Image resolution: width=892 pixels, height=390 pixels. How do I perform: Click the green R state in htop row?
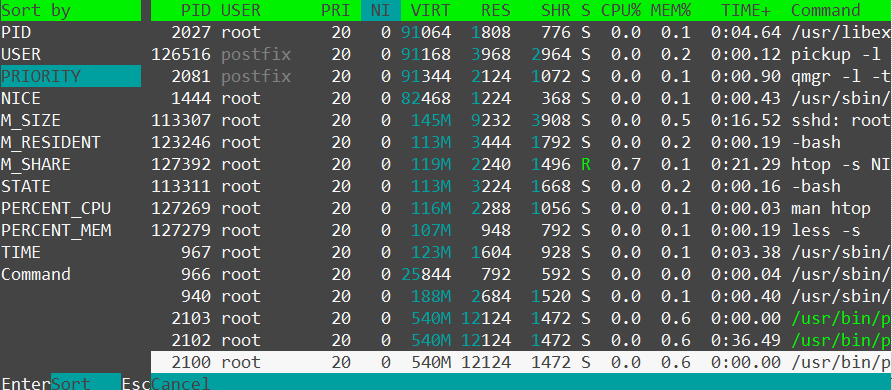(x=586, y=164)
